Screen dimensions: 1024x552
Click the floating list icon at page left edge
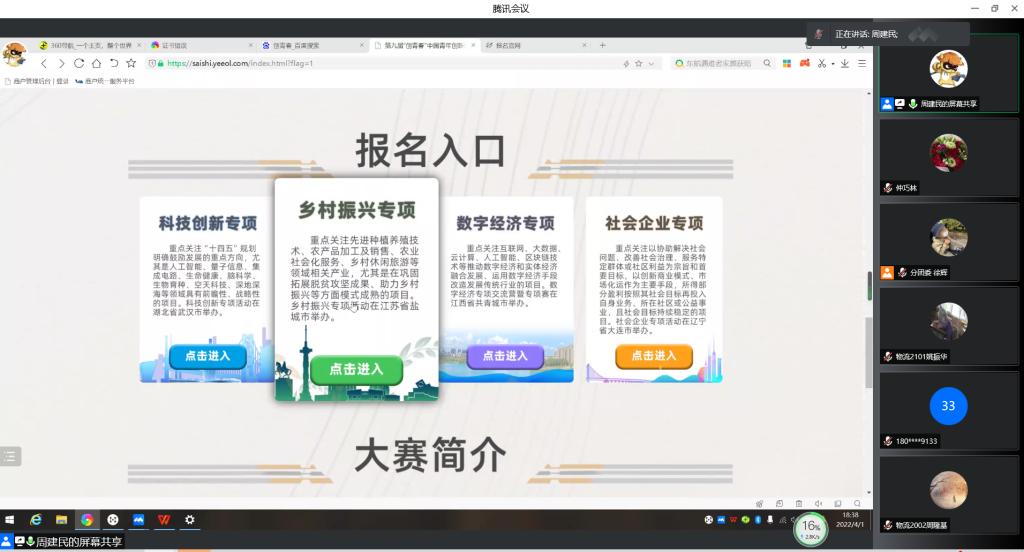[x=10, y=456]
